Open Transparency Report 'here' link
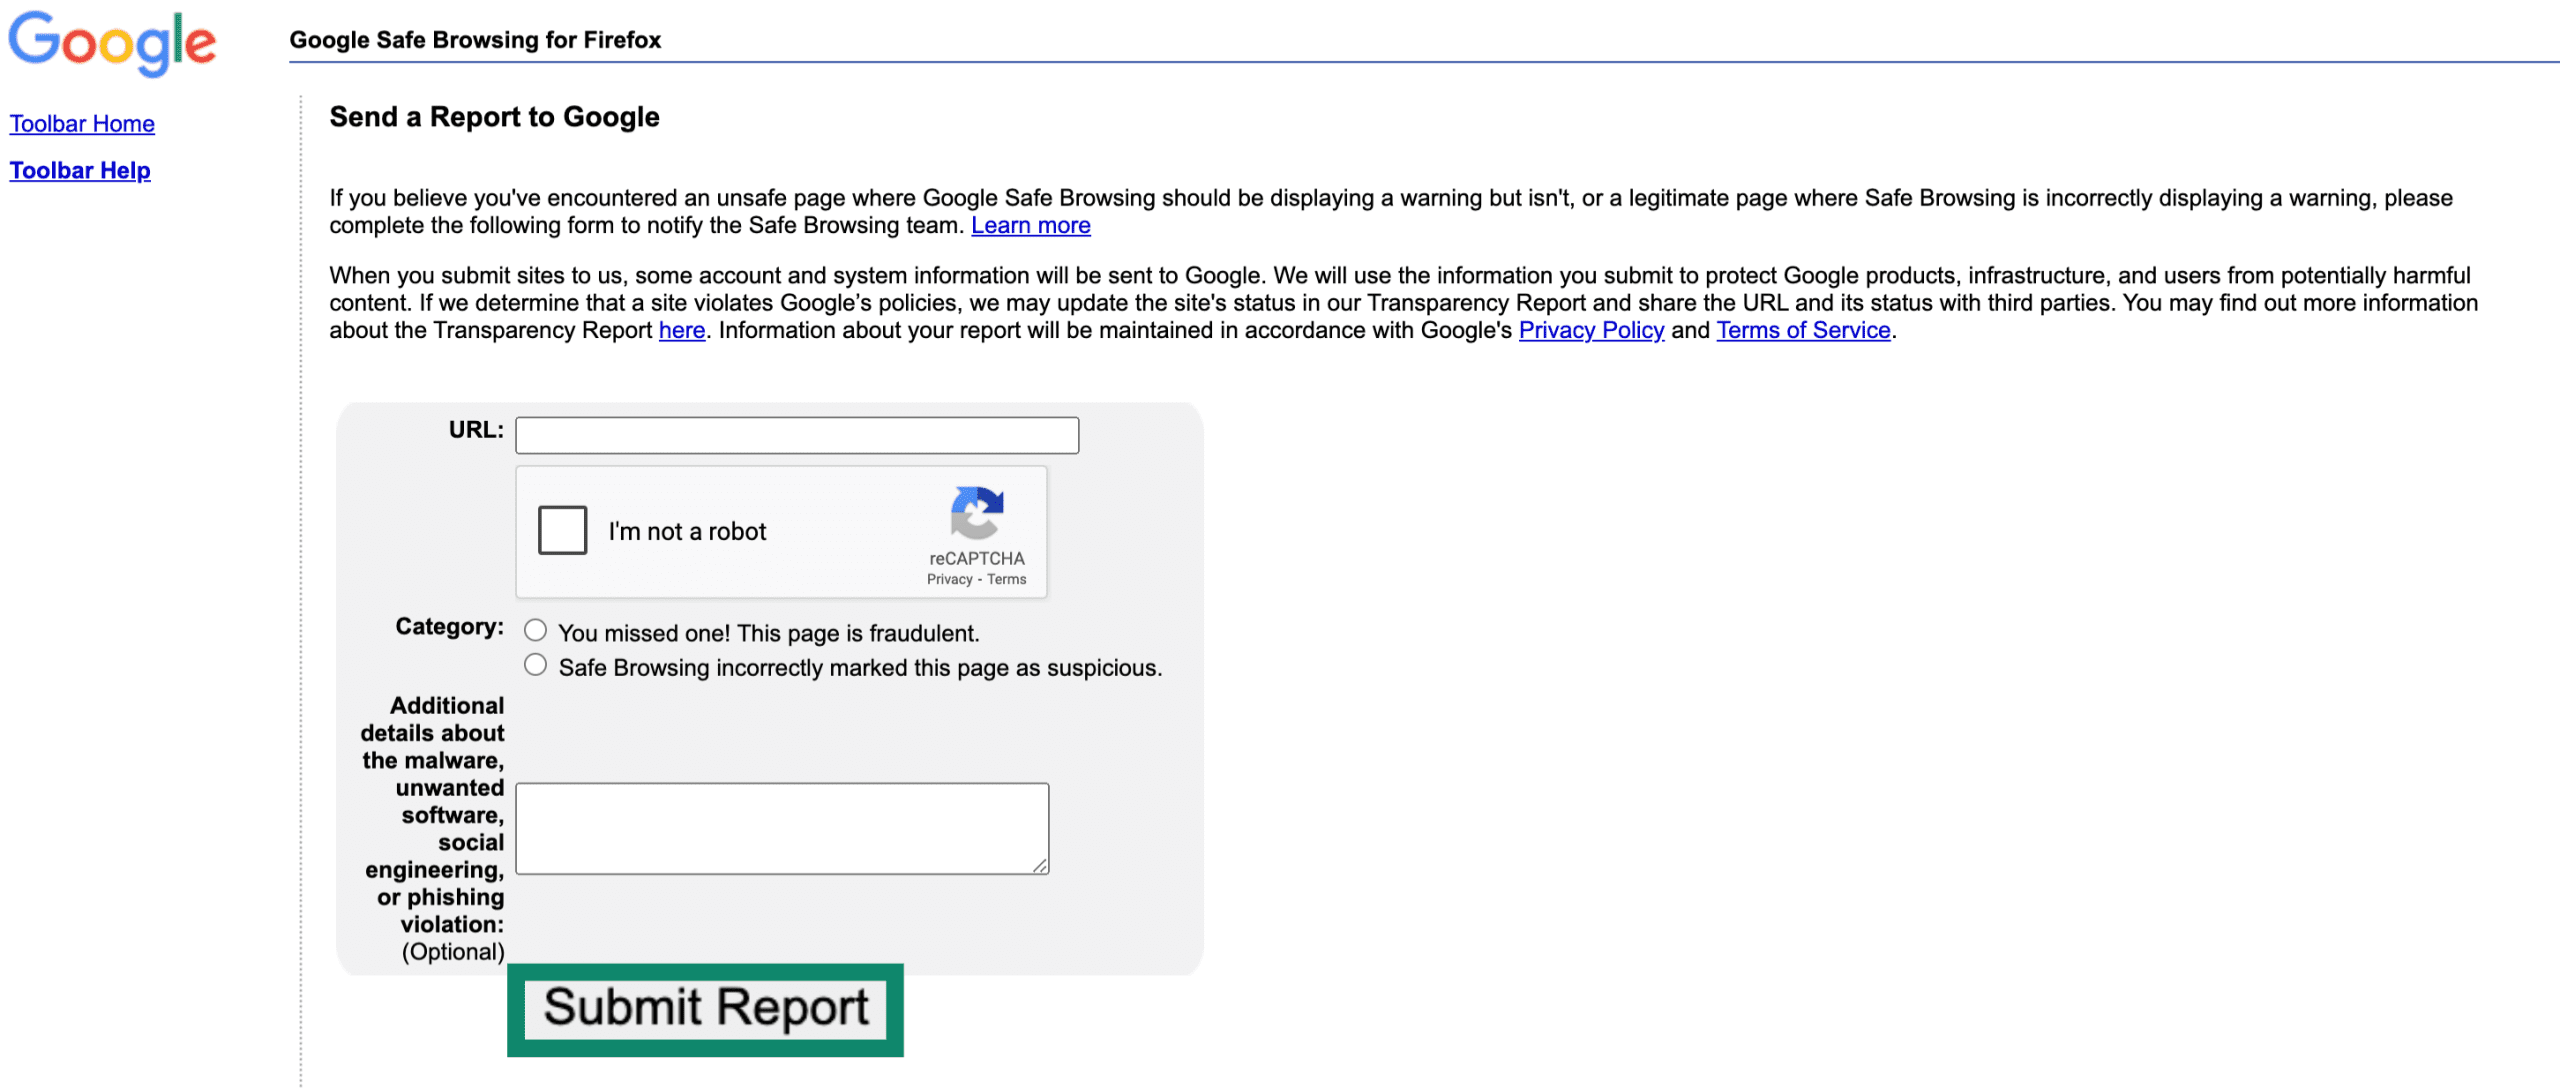The width and height of the screenshot is (2560, 1089). [x=682, y=330]
